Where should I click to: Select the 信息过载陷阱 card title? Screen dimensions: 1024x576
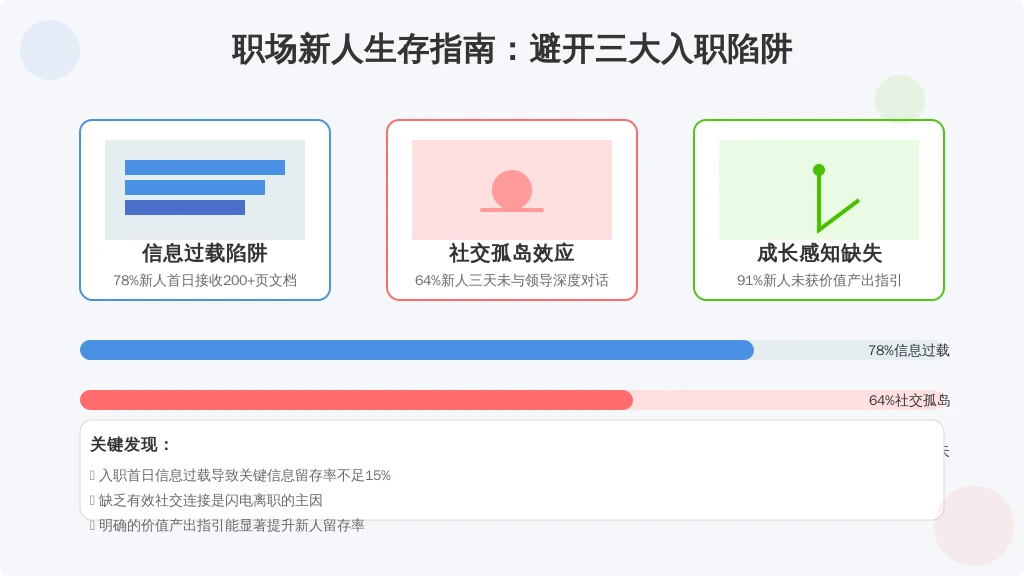204,253
